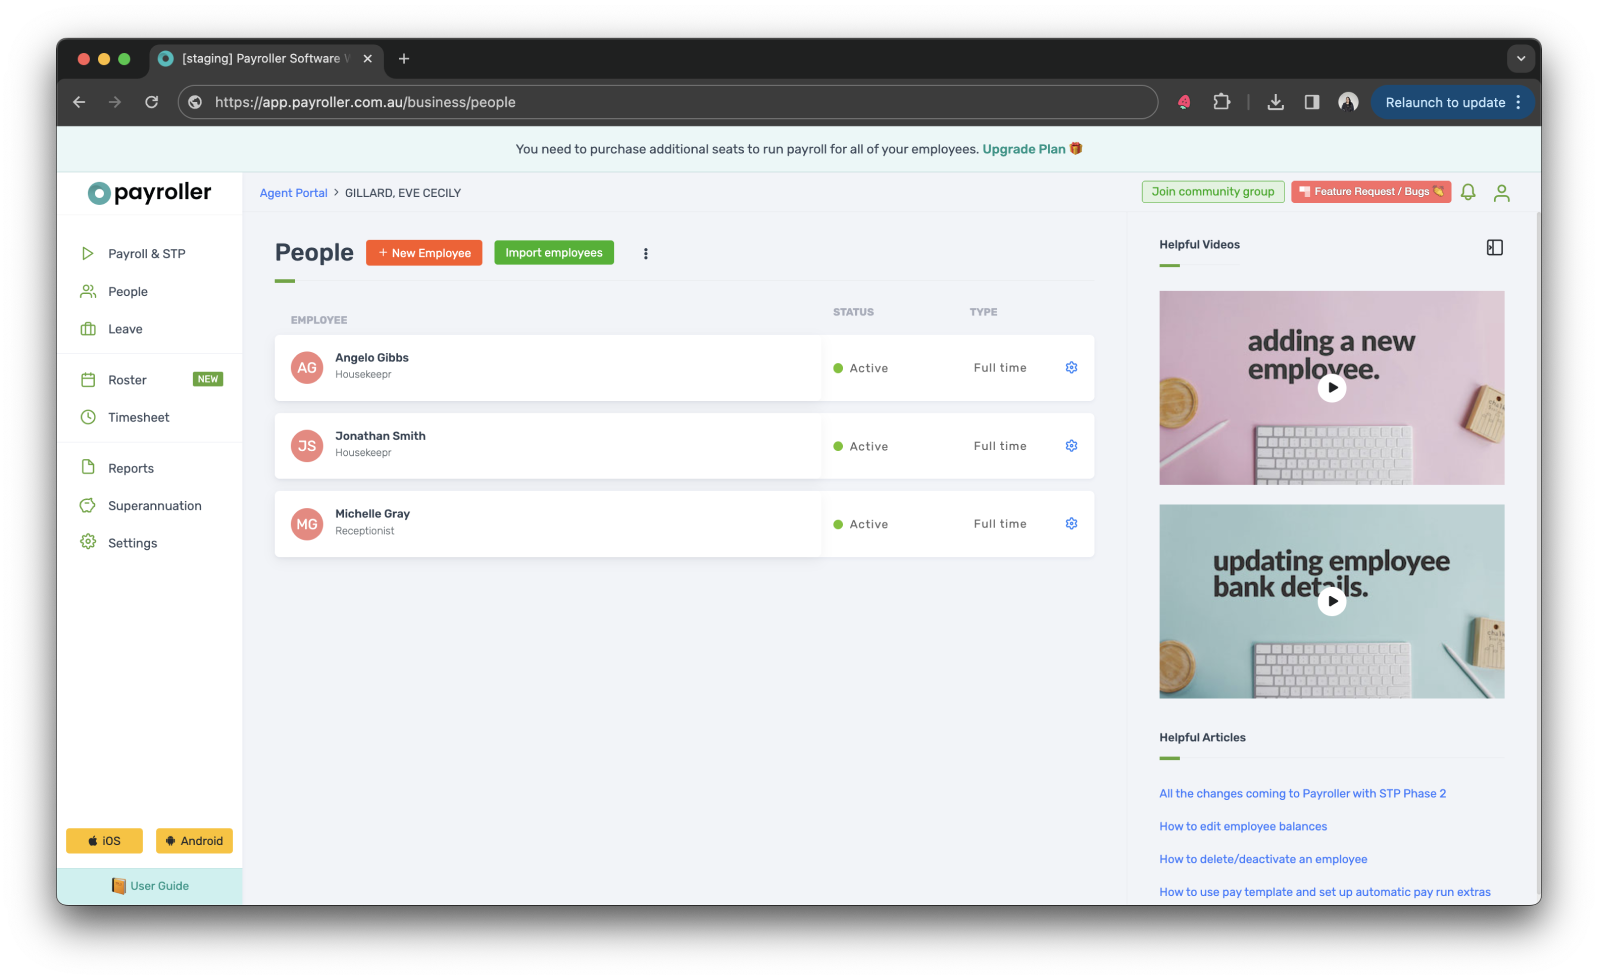This screenshot has height=980, width=1598.
Task: Click the Agent Portal breadcrumb link
Action: 293,193
